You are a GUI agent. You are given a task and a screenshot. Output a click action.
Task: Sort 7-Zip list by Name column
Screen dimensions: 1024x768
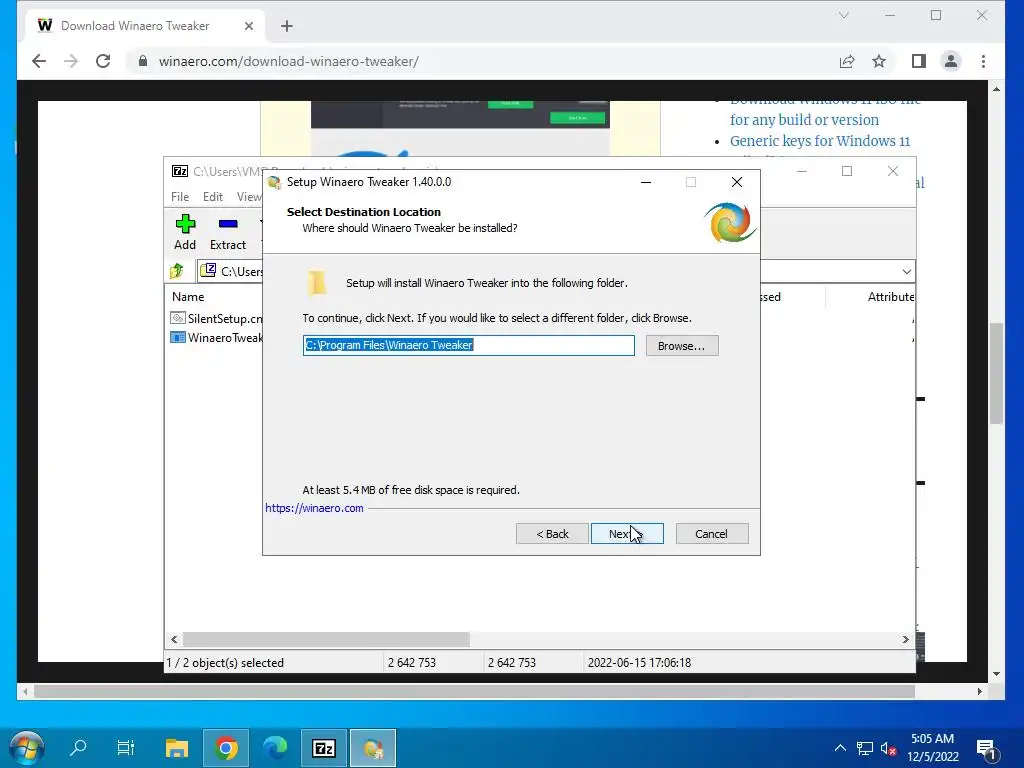(x=188, y=296)
